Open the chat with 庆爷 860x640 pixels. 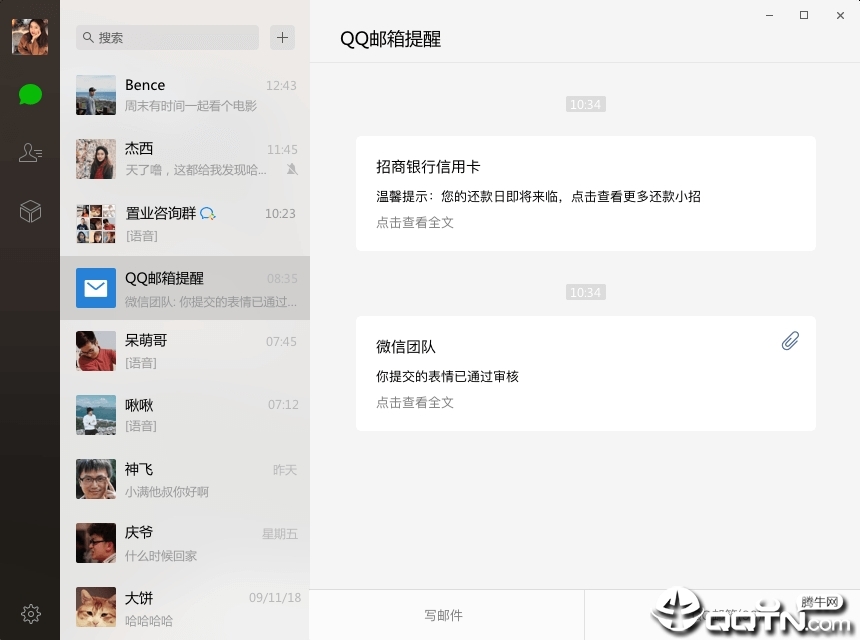click(185, 543)
